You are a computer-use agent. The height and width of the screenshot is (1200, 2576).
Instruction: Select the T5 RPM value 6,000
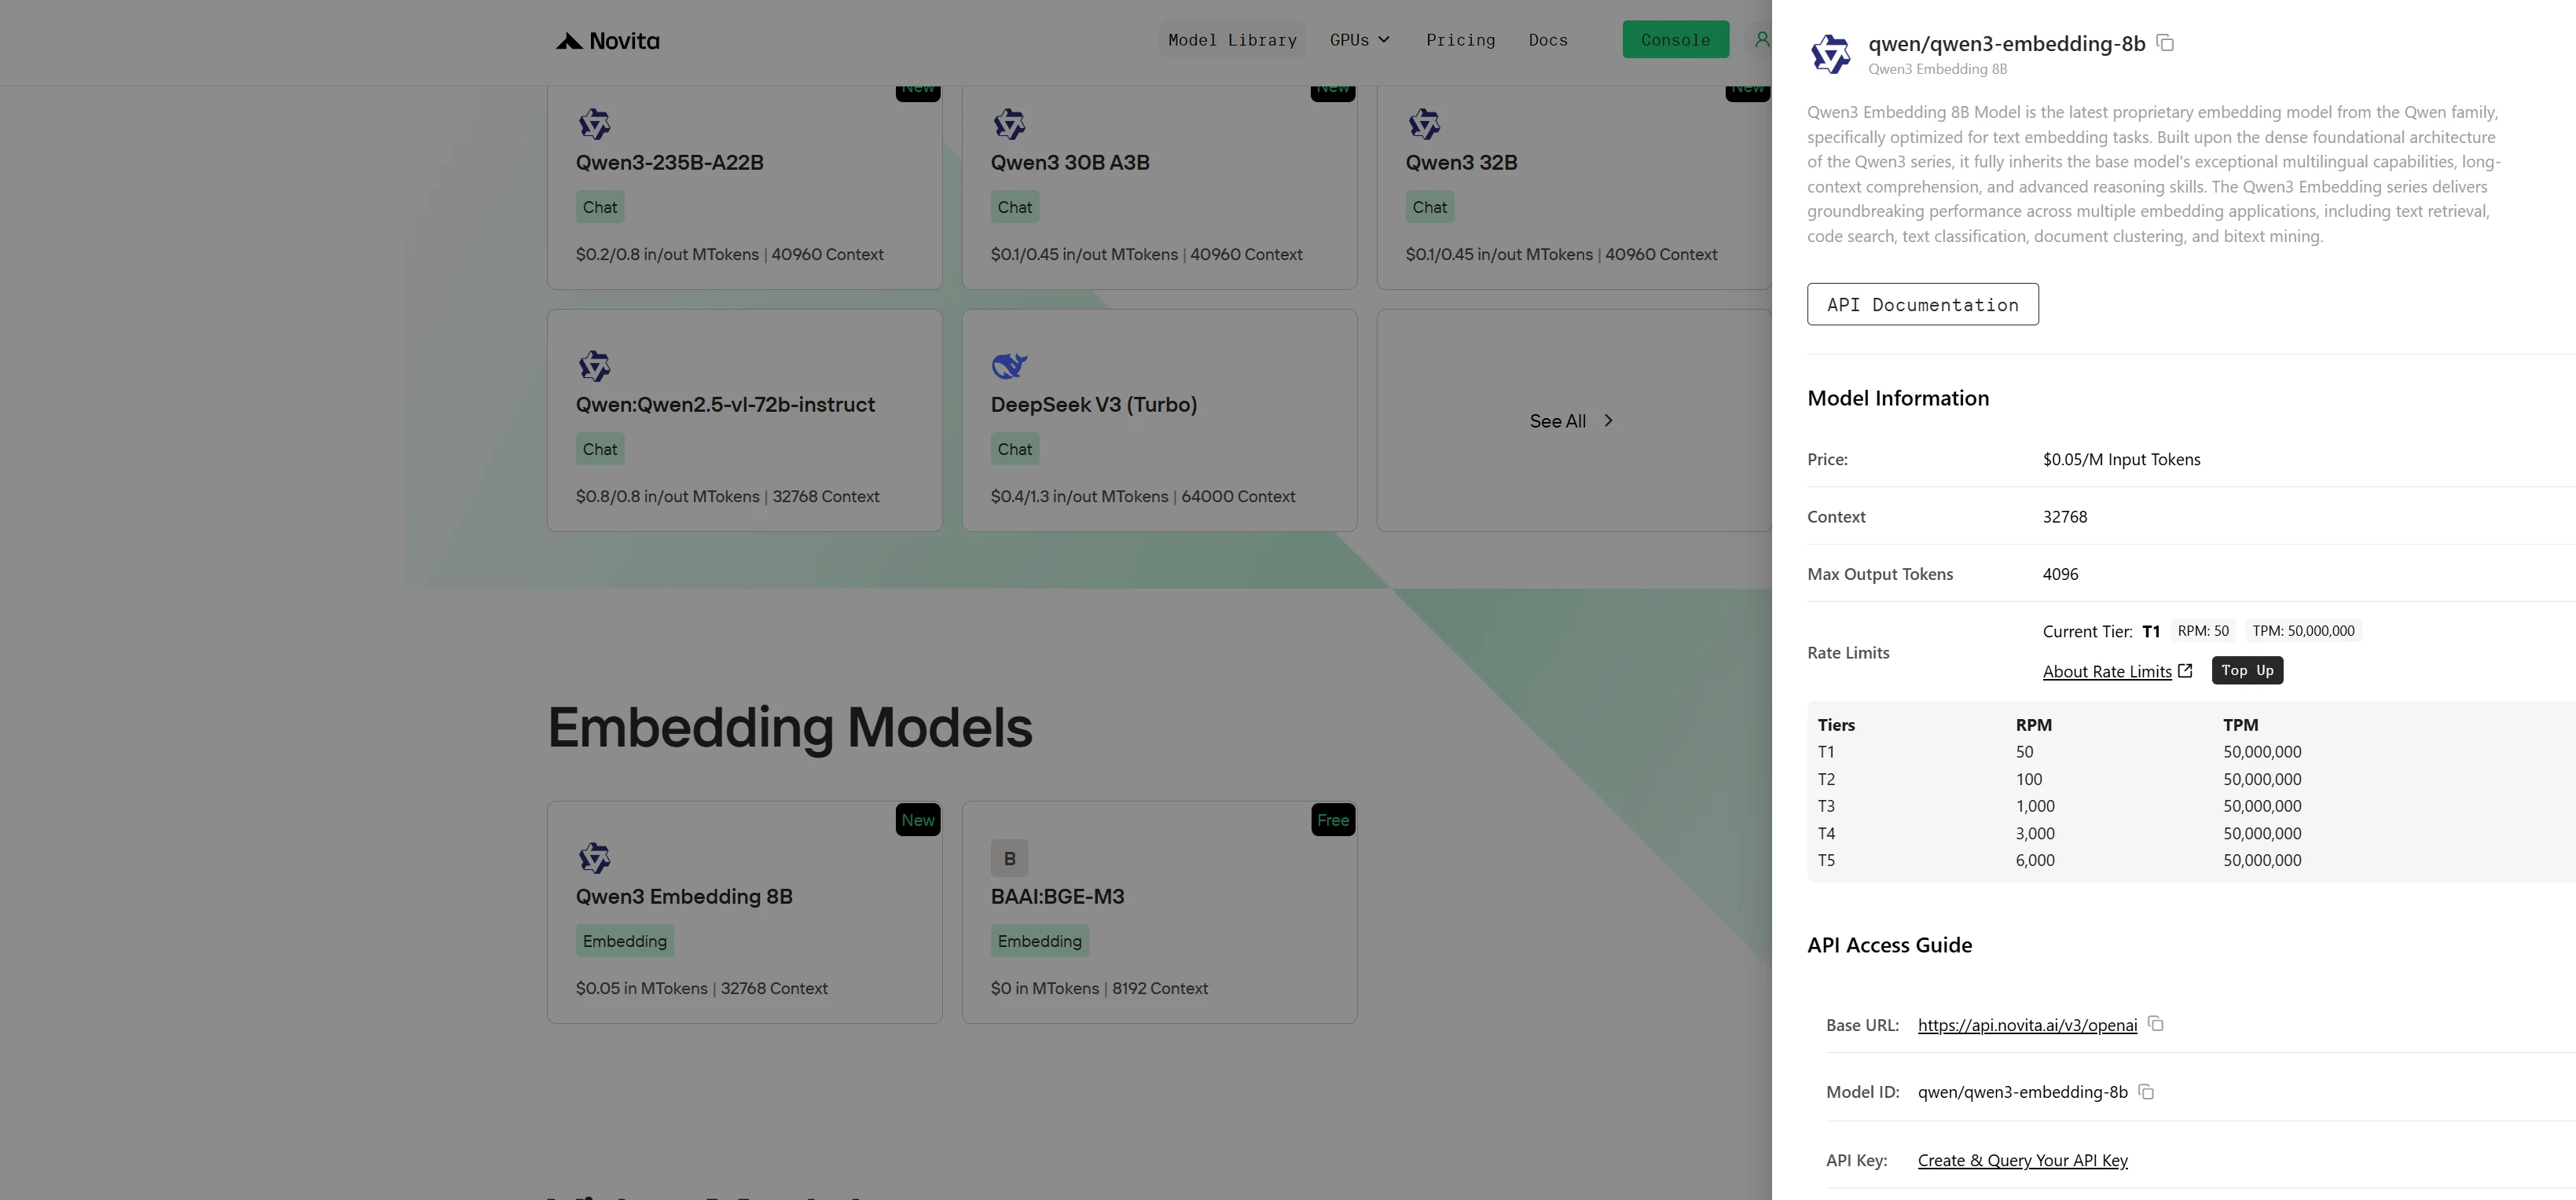(x=2035, y=860)
